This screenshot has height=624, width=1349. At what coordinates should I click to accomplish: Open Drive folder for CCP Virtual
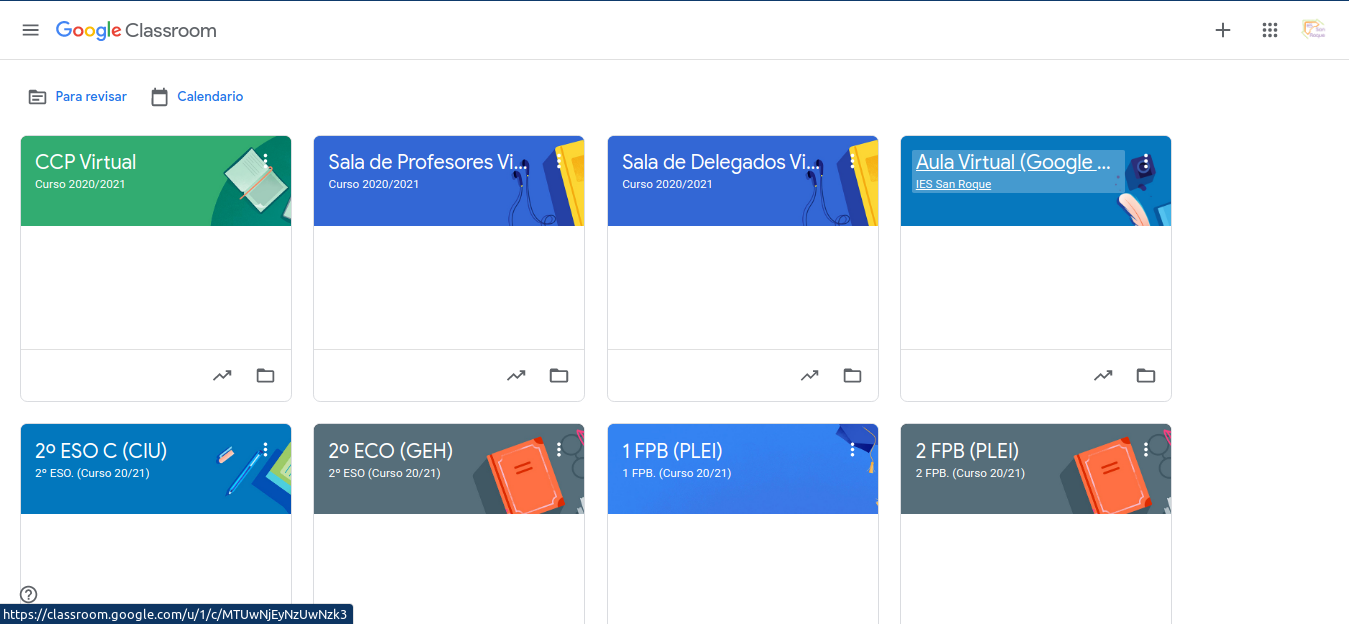coord(265,376)
